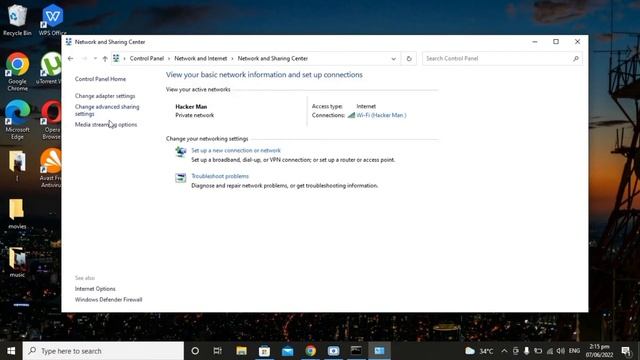Open recent locations dropdown arrow in navigation

tap(95, 58)
